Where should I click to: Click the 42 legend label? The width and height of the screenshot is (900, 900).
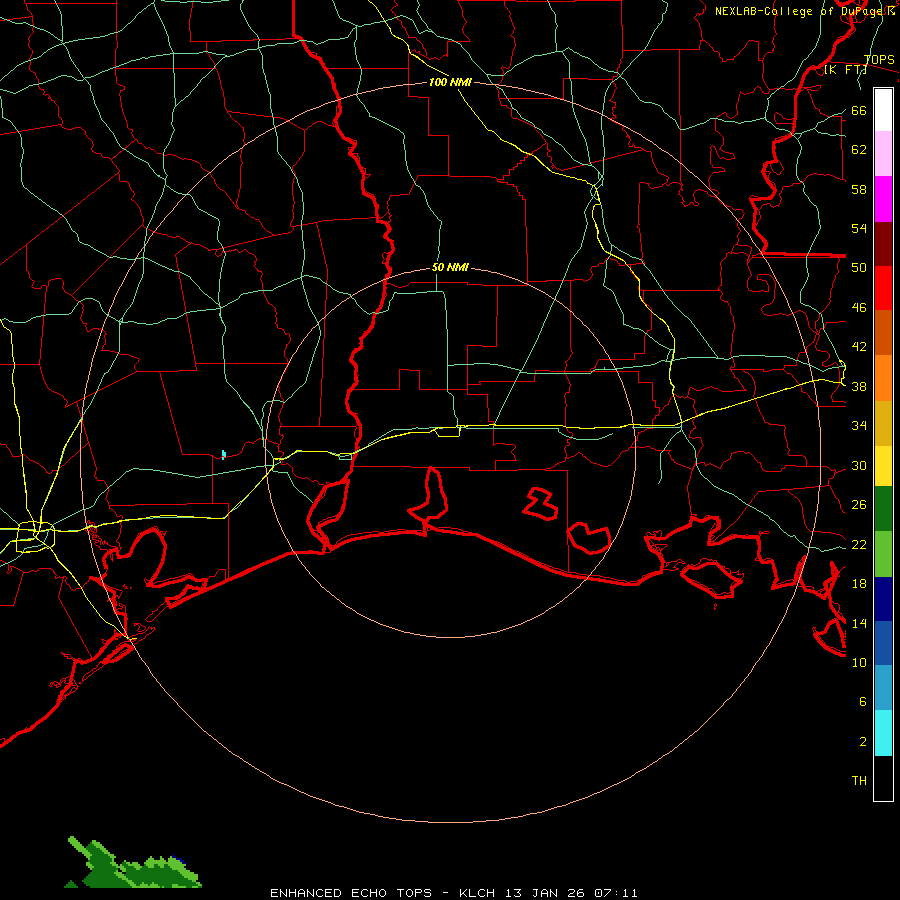[x=859, y=347]
